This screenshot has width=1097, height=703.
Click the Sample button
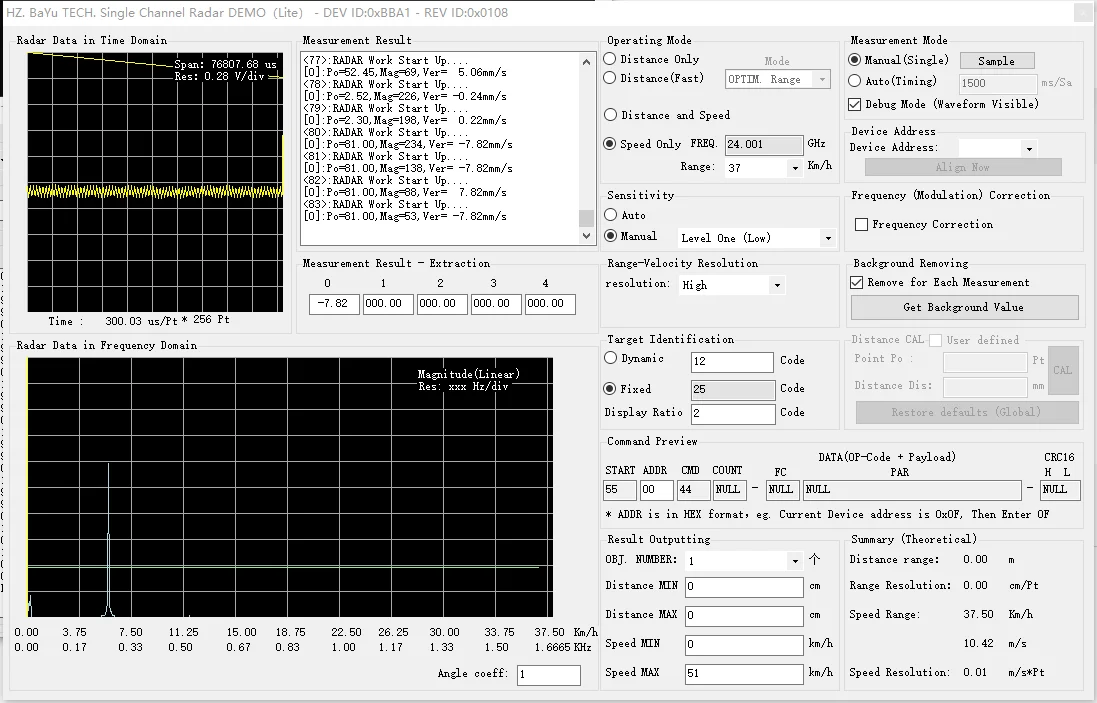coord(996,61)
